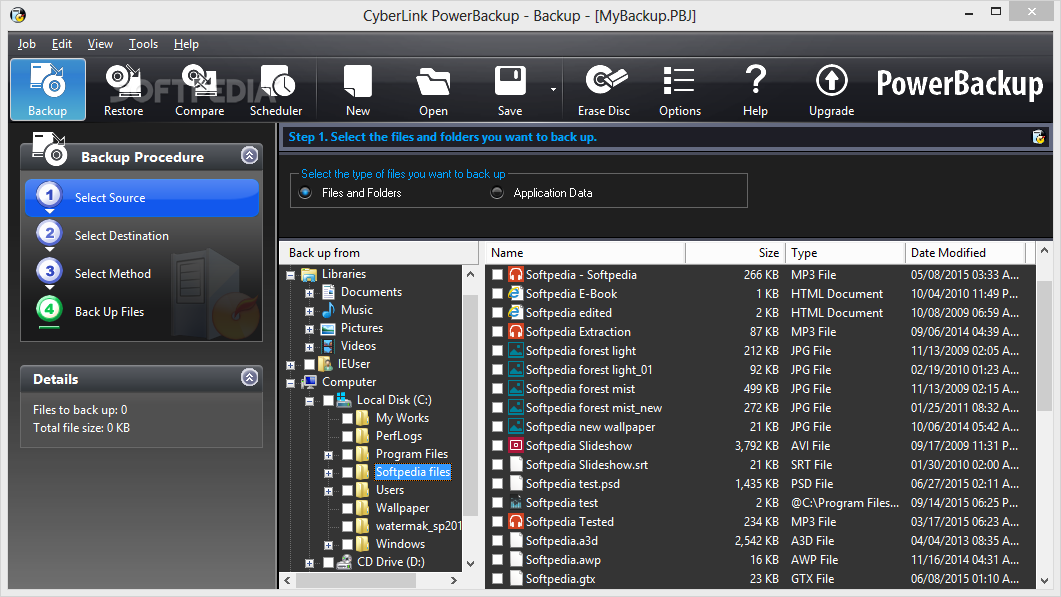Expand the Users folder node
1061x597 pixels.
tap(328, 491)
